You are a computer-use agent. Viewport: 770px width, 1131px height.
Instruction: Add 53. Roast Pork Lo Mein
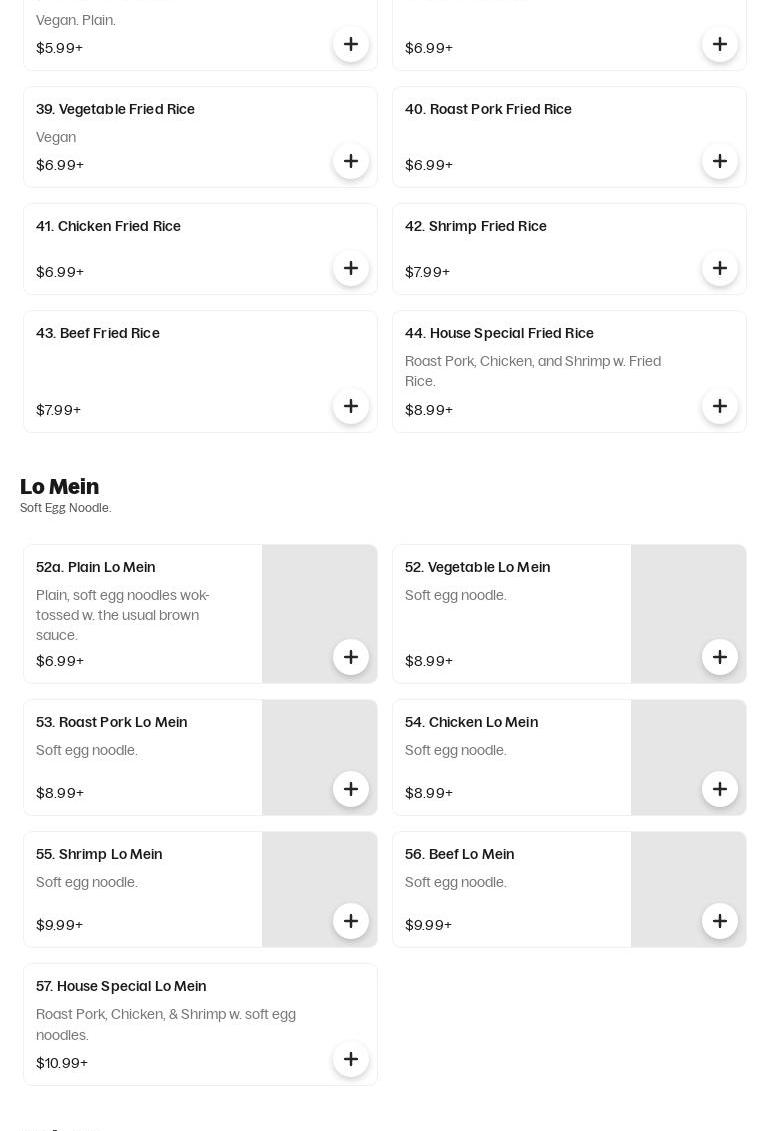tap(351, 789)
